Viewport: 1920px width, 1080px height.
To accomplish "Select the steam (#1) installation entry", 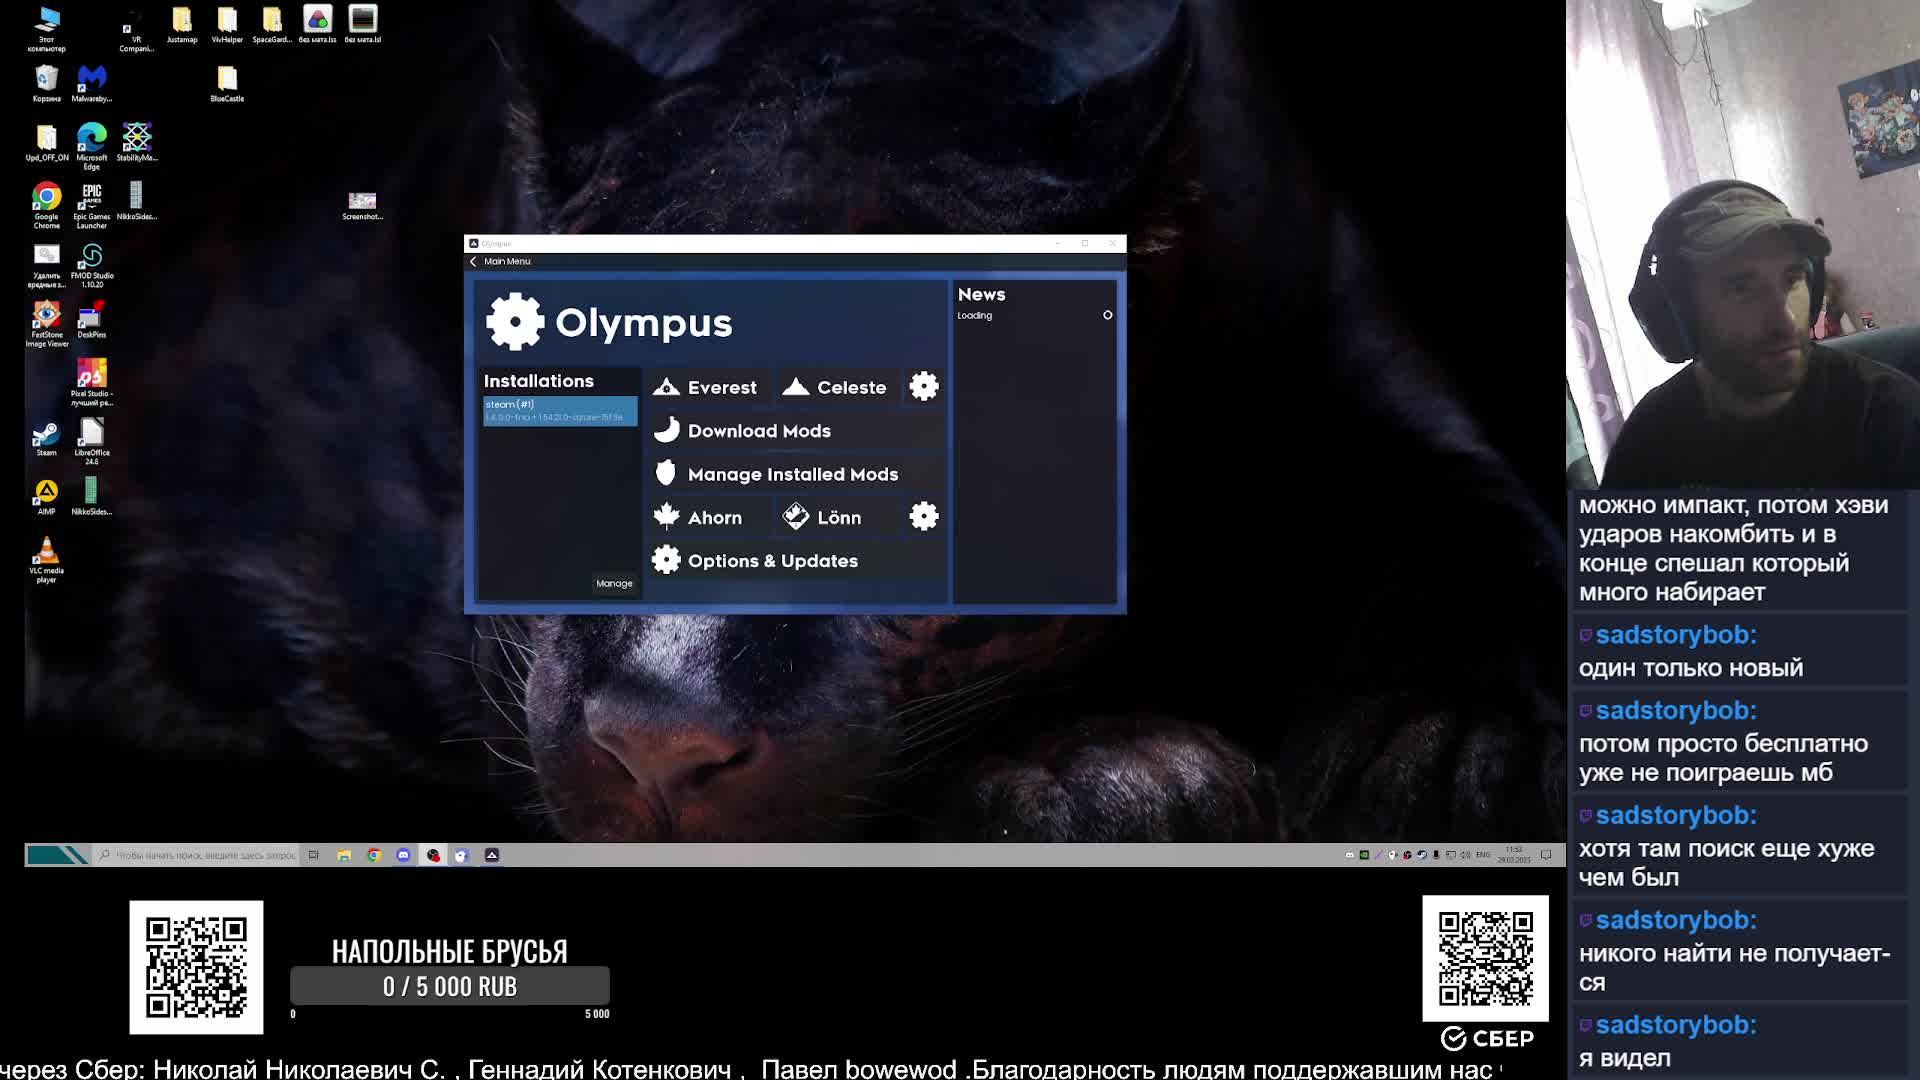I will (x=559, y=410).
